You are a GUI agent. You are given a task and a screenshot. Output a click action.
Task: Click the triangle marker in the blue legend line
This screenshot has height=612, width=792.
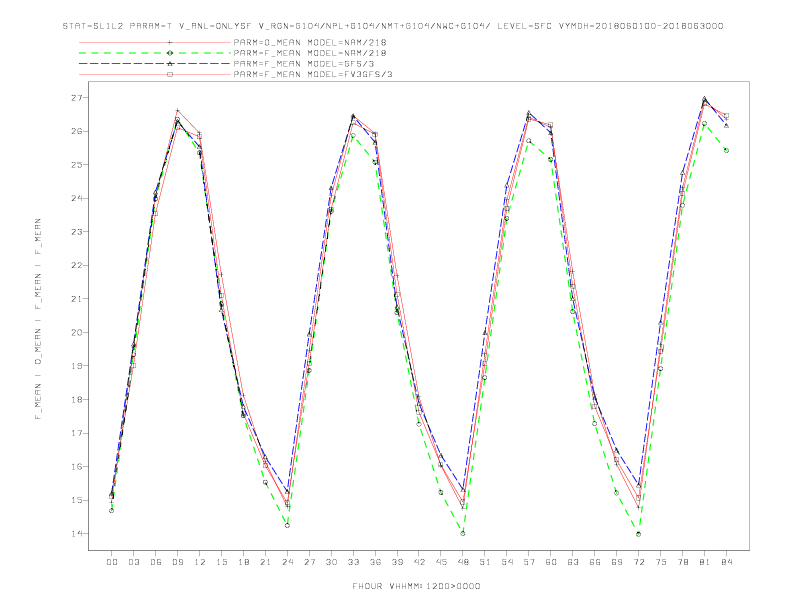[170, 64]
